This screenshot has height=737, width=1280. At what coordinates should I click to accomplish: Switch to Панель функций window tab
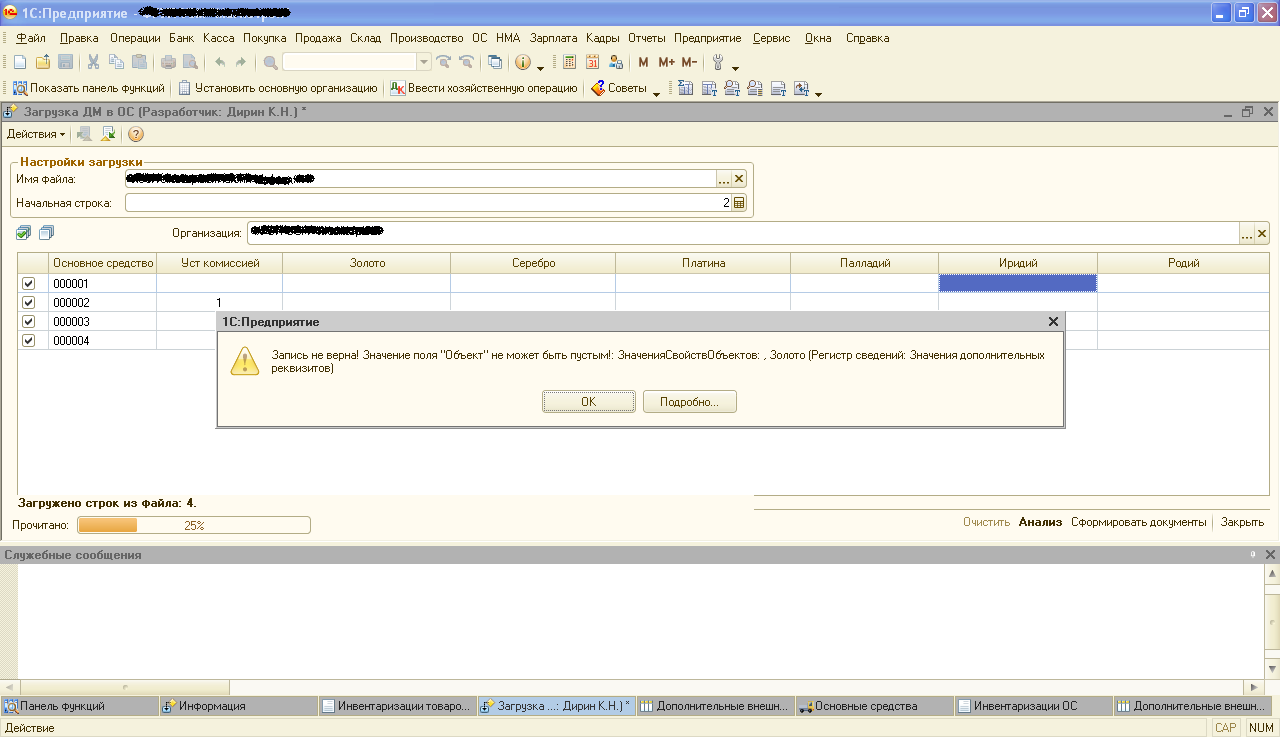pyautogui.click(x=79, y=706)
